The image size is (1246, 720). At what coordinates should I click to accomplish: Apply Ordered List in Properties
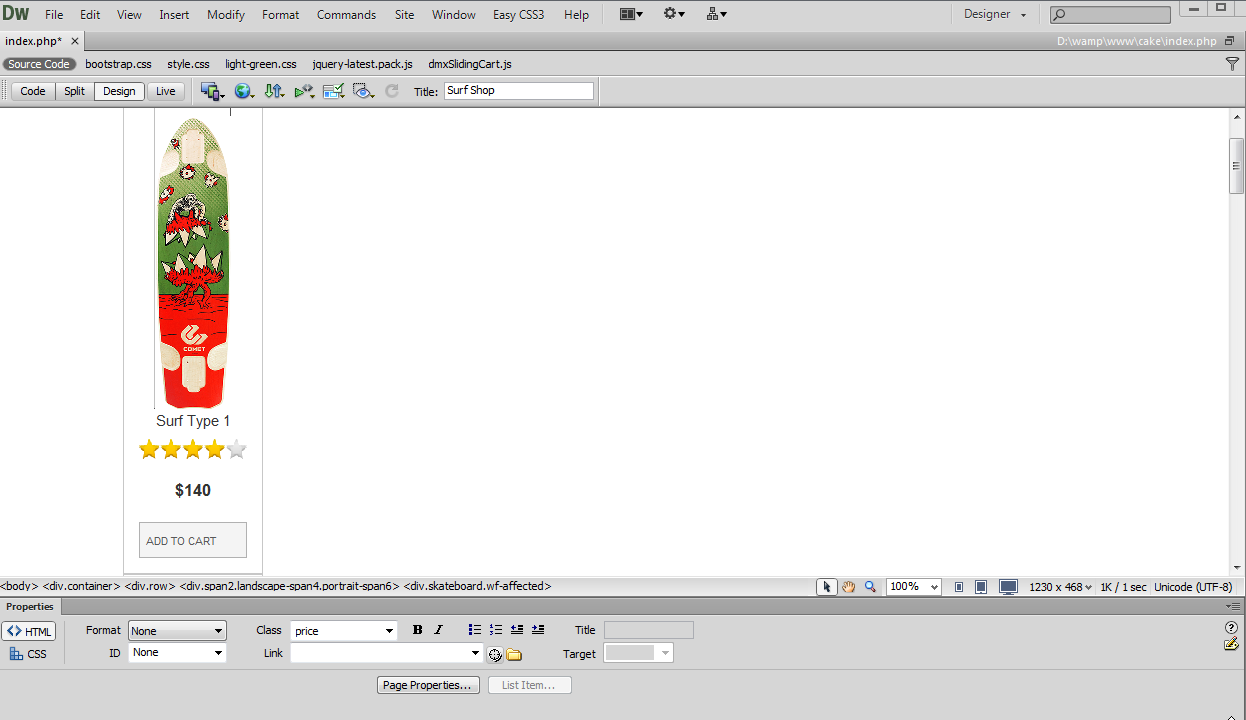click(496, 630)
